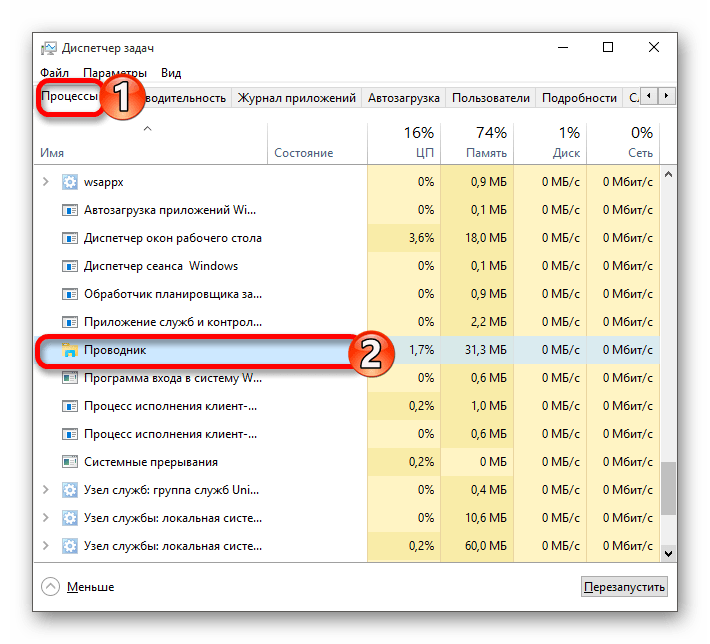Minimize the Диспетчер задач window
This screenshot has height=644, width=710.
pos(563,47)
